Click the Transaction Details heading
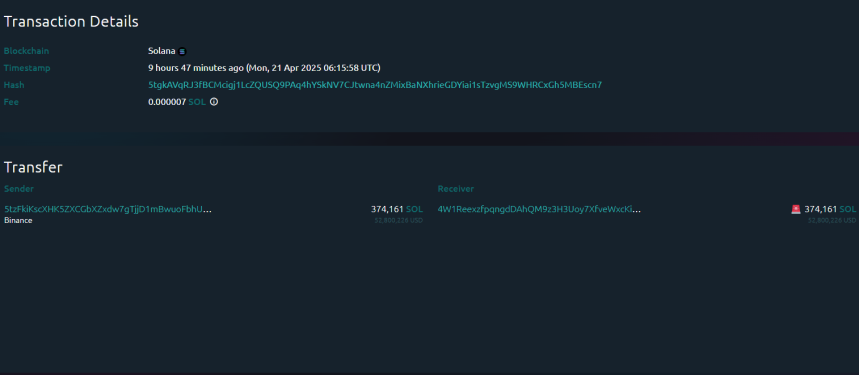Viewport: 859px width, 375px height. 71,22
